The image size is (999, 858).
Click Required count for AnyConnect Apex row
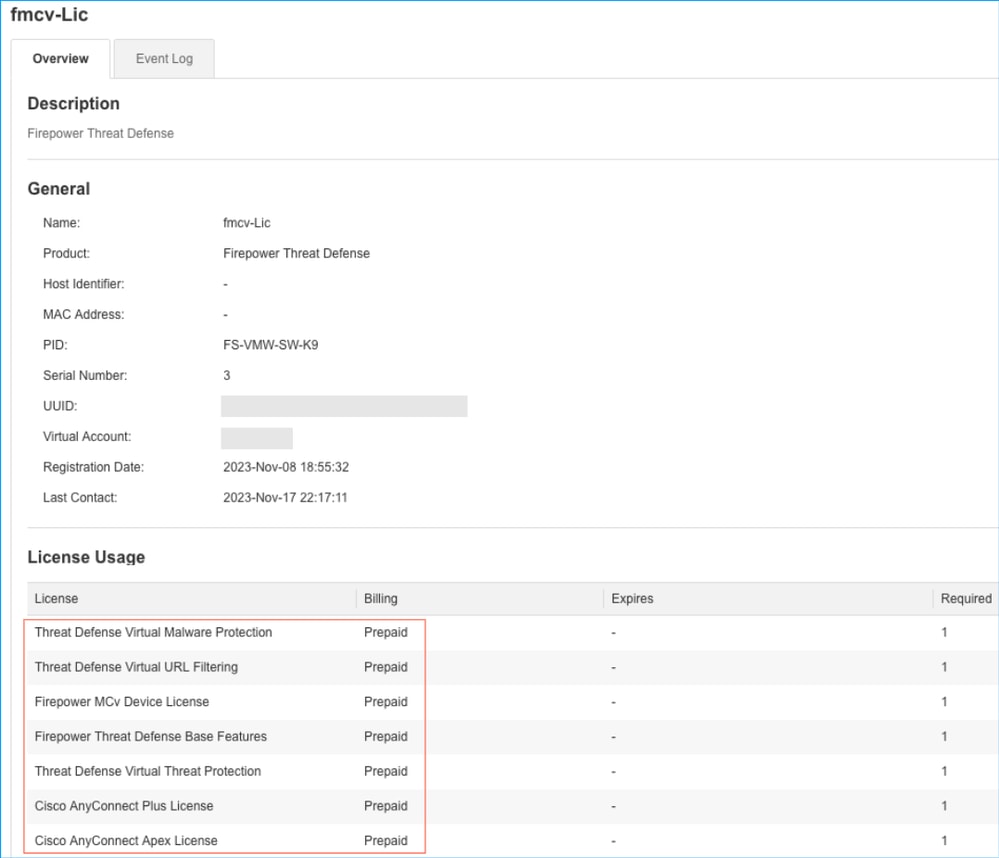(944, 841)
